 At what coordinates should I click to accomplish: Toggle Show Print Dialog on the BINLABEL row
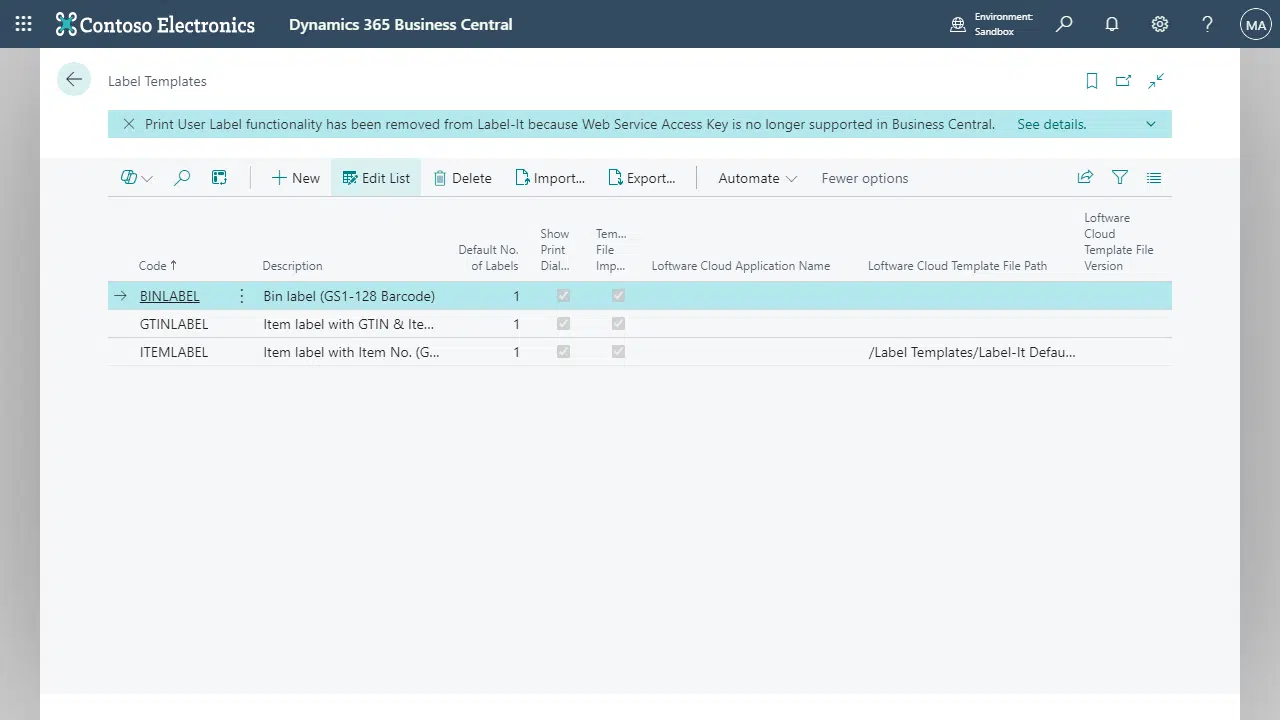pyautogui.click(x=563, y=295)
